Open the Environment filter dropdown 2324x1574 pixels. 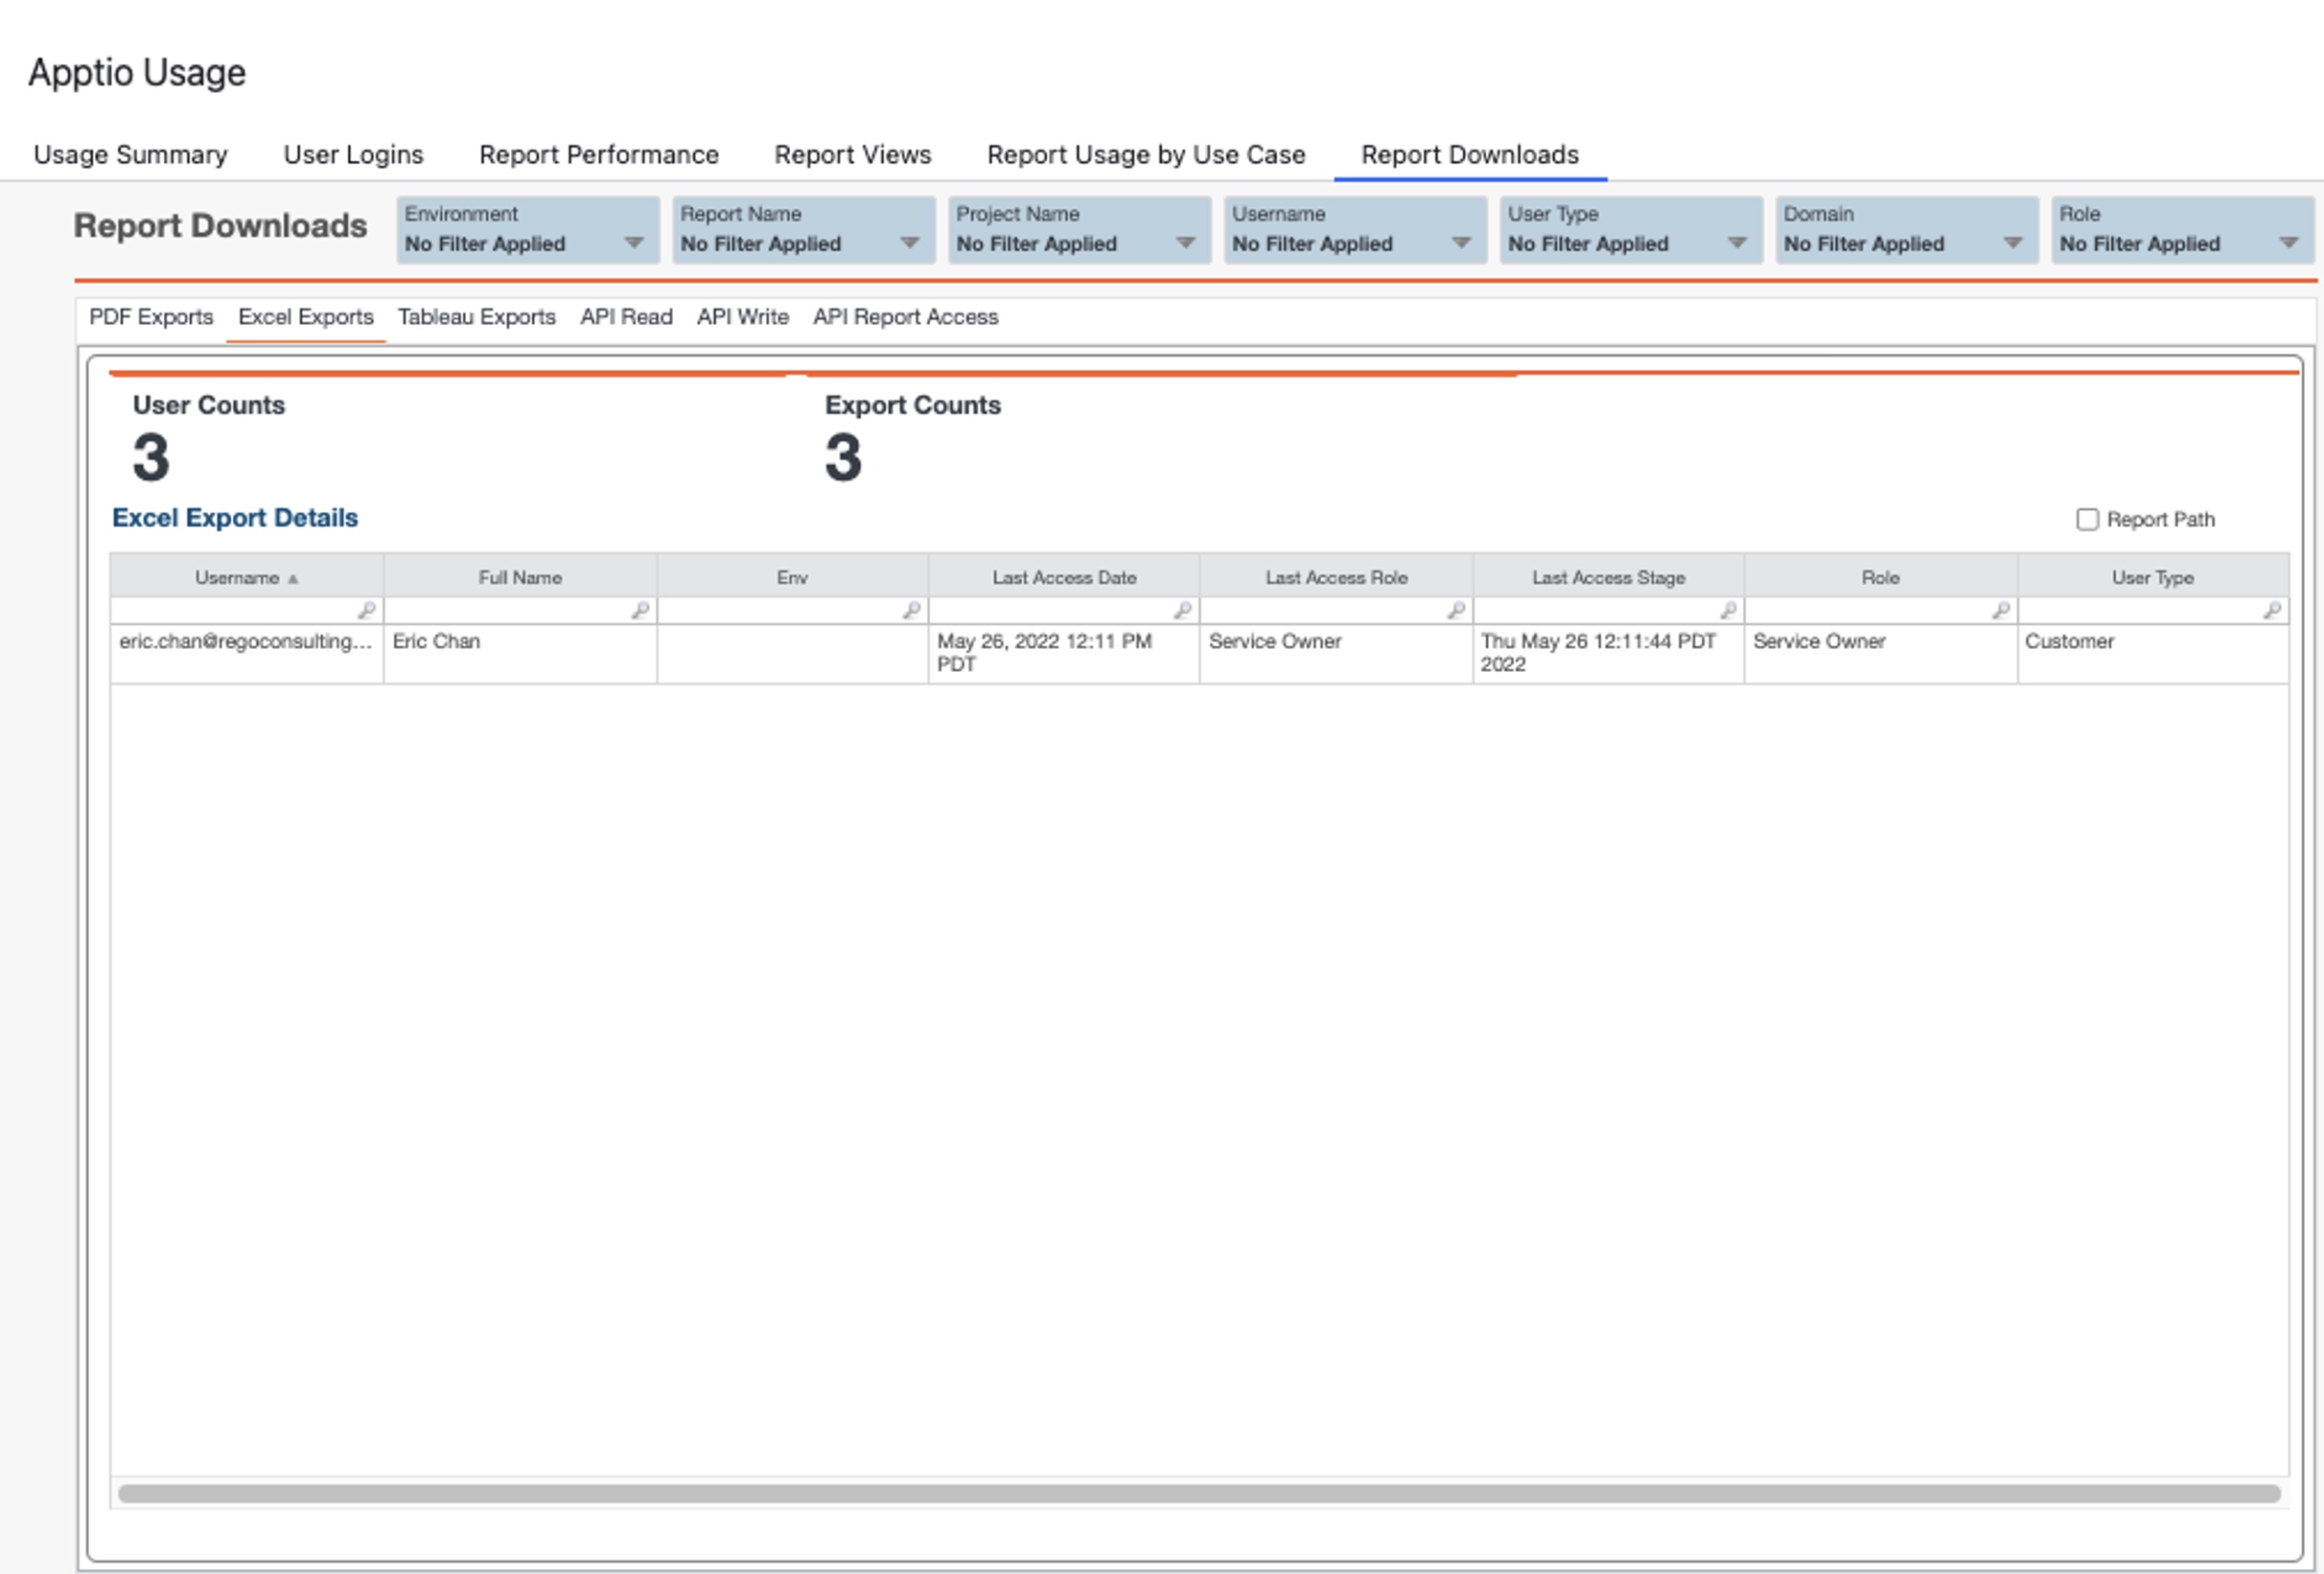[528, 230]
